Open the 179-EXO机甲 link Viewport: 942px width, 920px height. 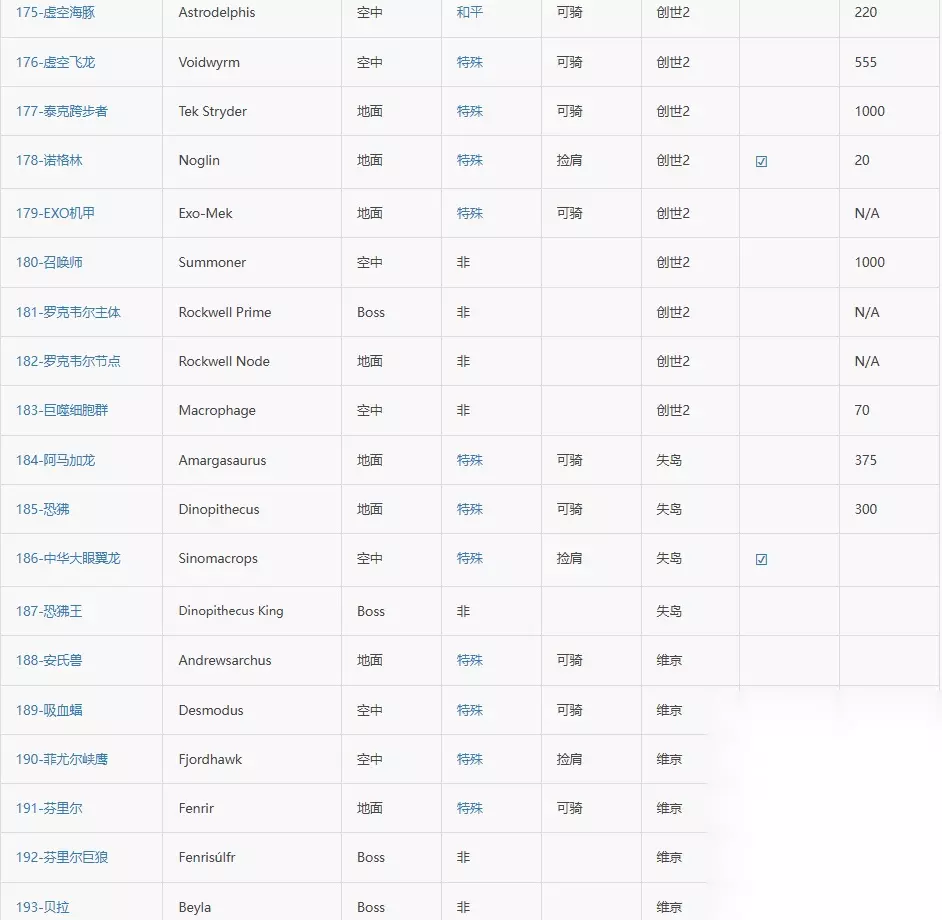55,213
